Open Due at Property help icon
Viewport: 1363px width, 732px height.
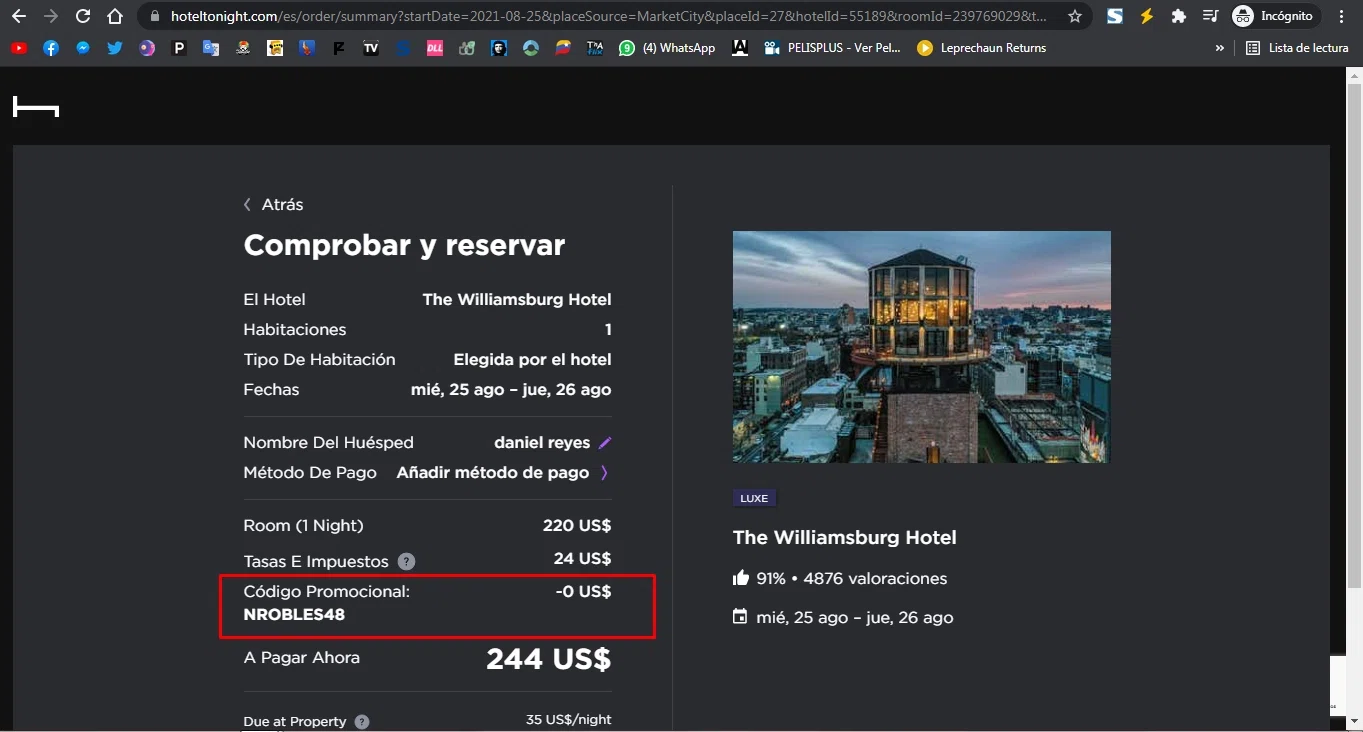point(362,722)
